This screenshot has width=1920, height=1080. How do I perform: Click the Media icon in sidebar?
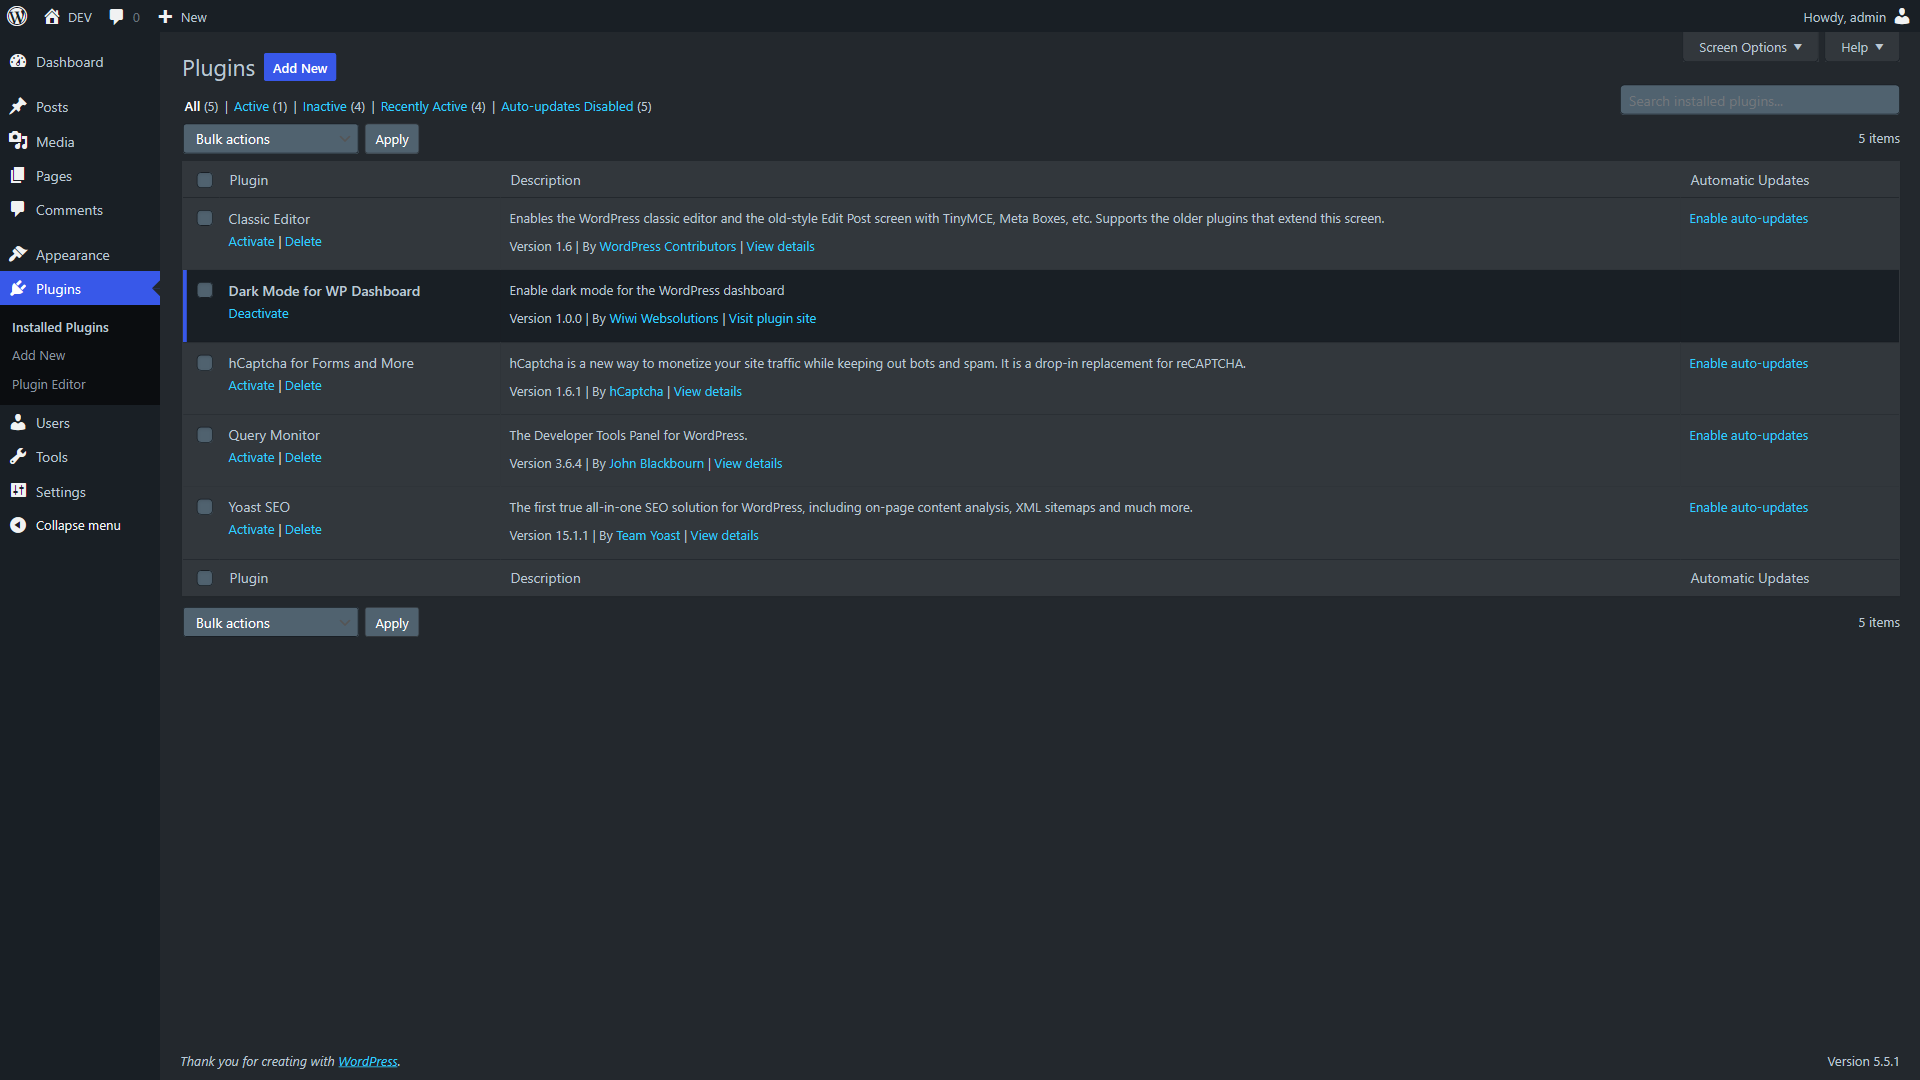(x=18, y=141)
